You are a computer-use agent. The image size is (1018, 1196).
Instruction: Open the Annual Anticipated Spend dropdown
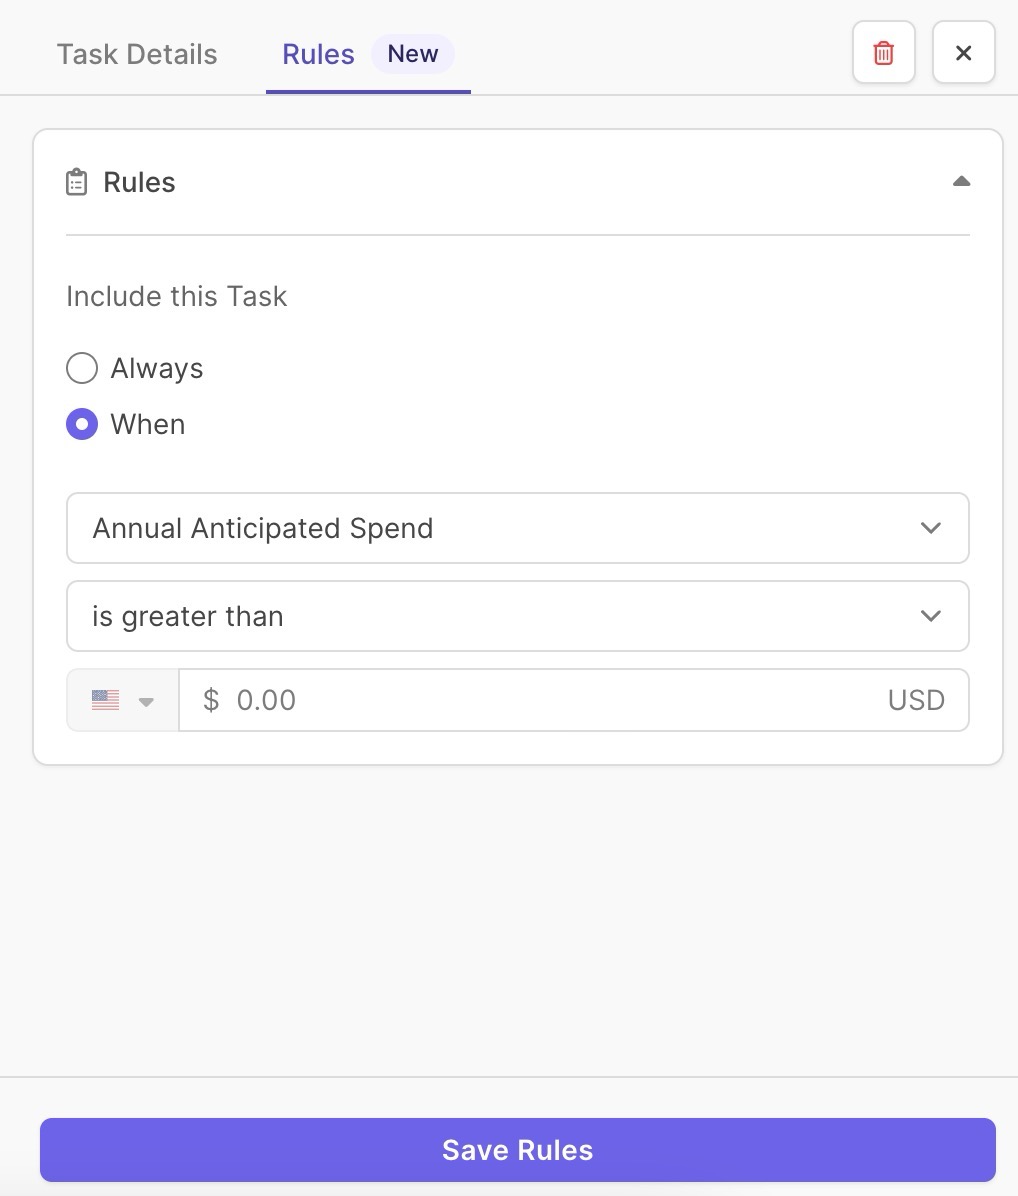point(518,528)
